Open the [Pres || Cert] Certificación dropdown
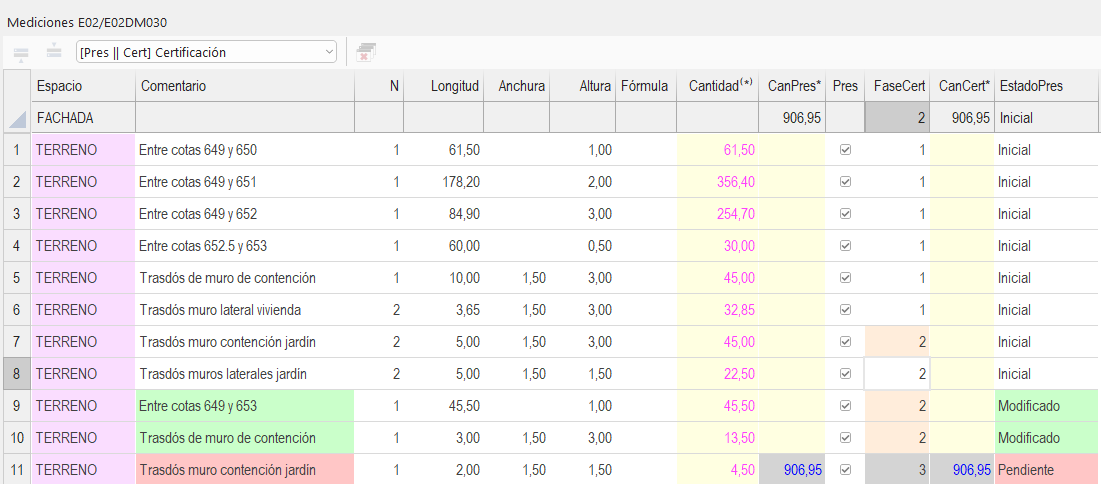This screenshot has width=1101, height=484. tap(206, 53)
